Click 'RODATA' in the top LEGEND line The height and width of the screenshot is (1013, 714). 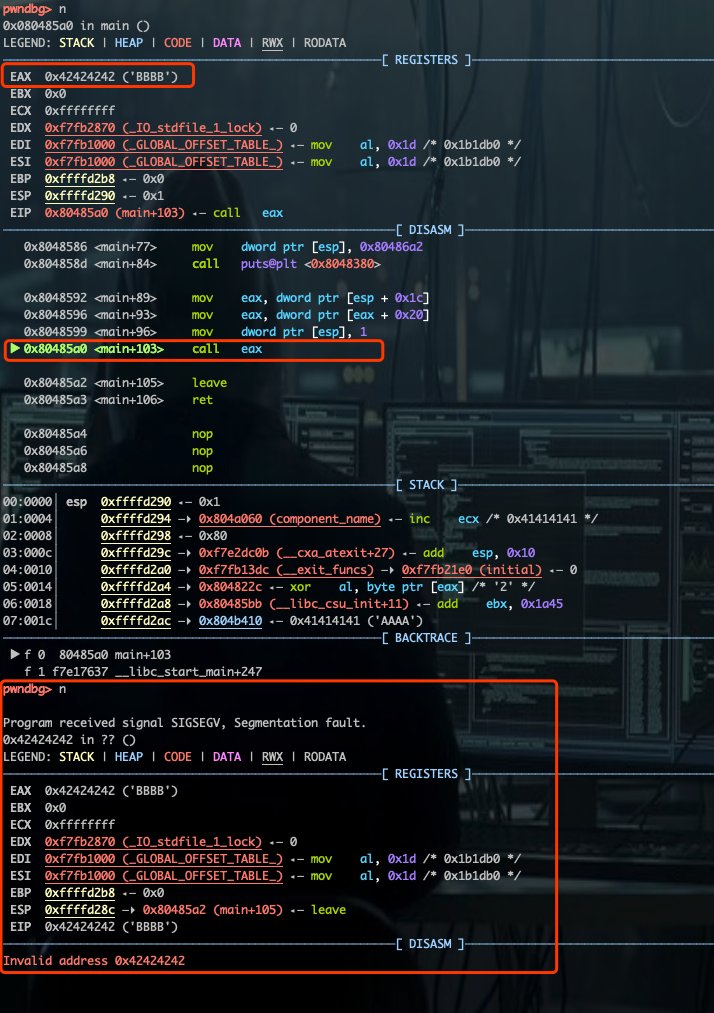[325, 43]
